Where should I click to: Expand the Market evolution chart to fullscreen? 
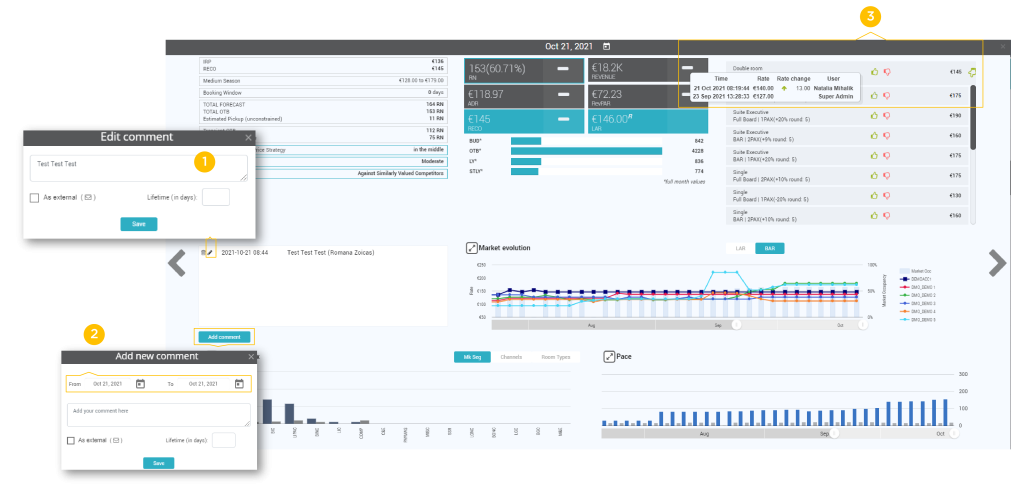[472, 248]
